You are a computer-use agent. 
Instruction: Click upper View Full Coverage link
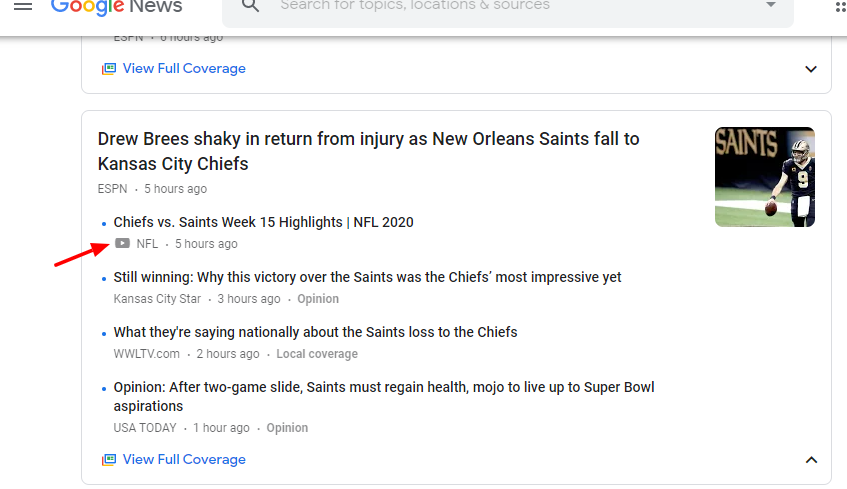click(x=184, y=69)
